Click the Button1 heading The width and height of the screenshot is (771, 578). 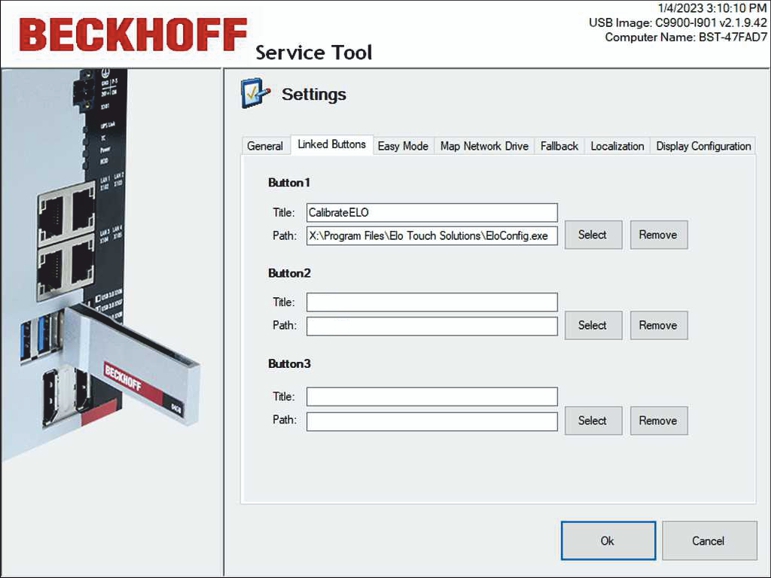[x=289, y=183]
